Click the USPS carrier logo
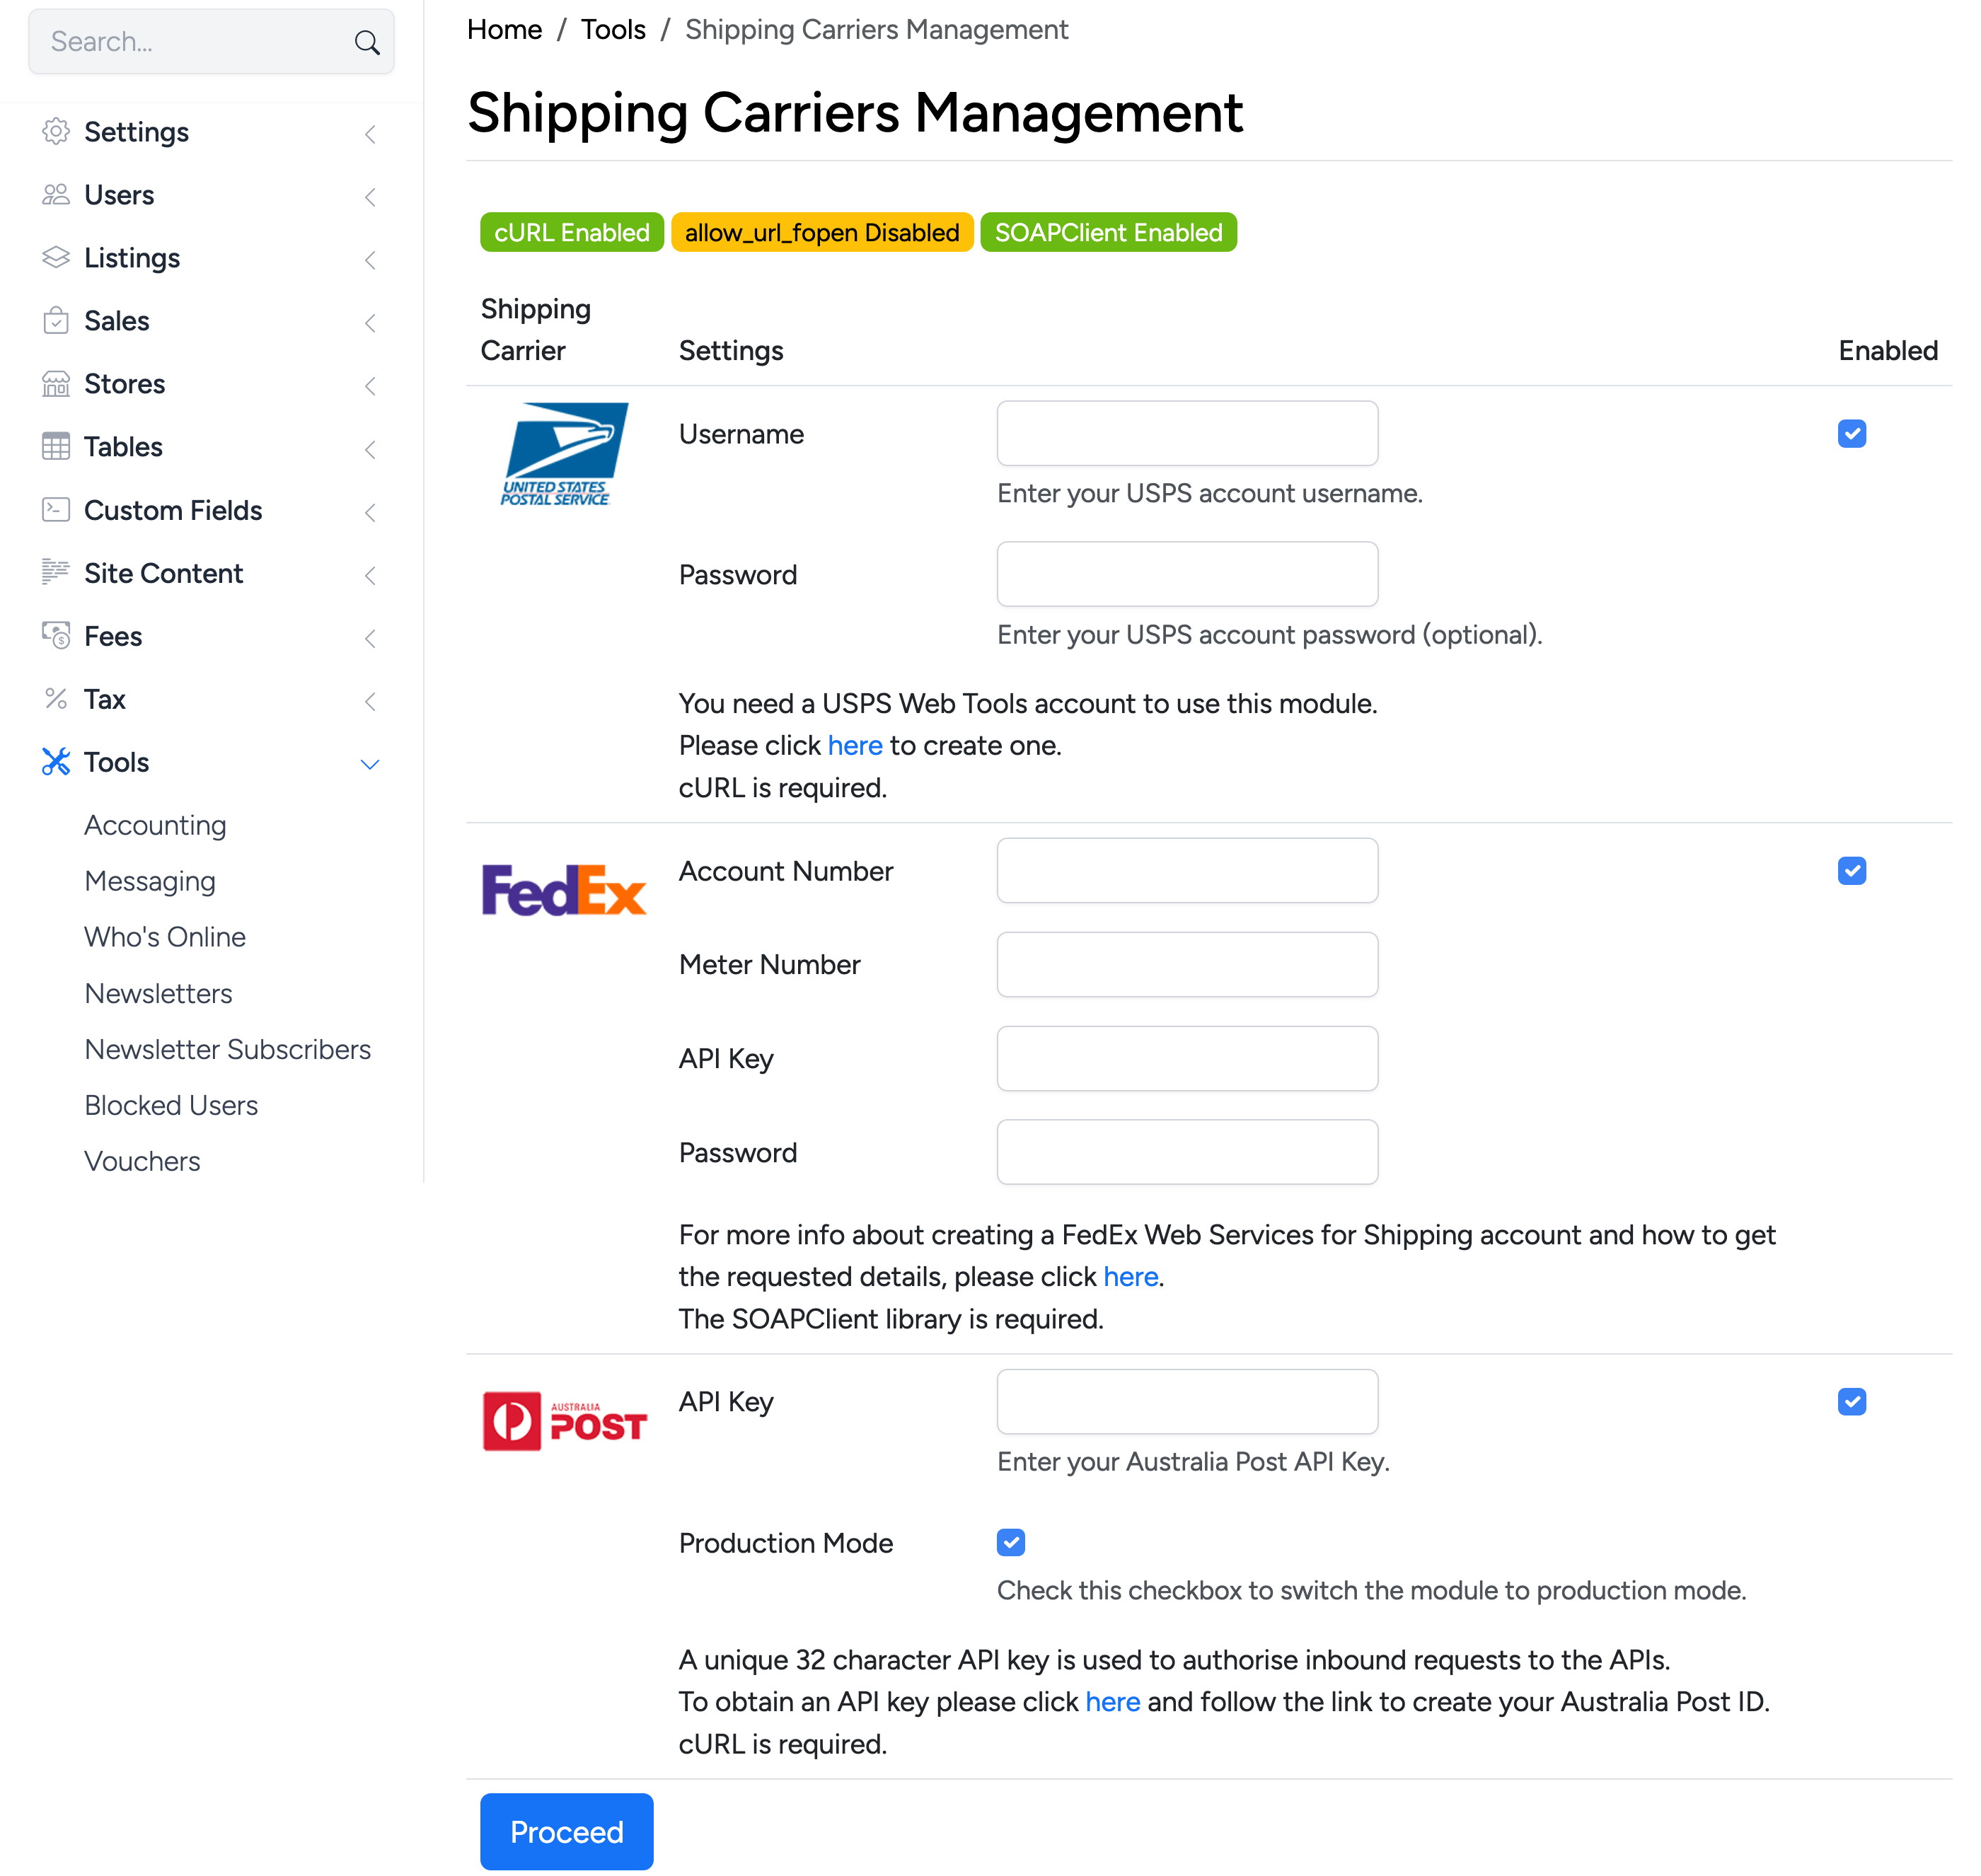Screen dimensions: 1981x1876 (x=564, y=454)
